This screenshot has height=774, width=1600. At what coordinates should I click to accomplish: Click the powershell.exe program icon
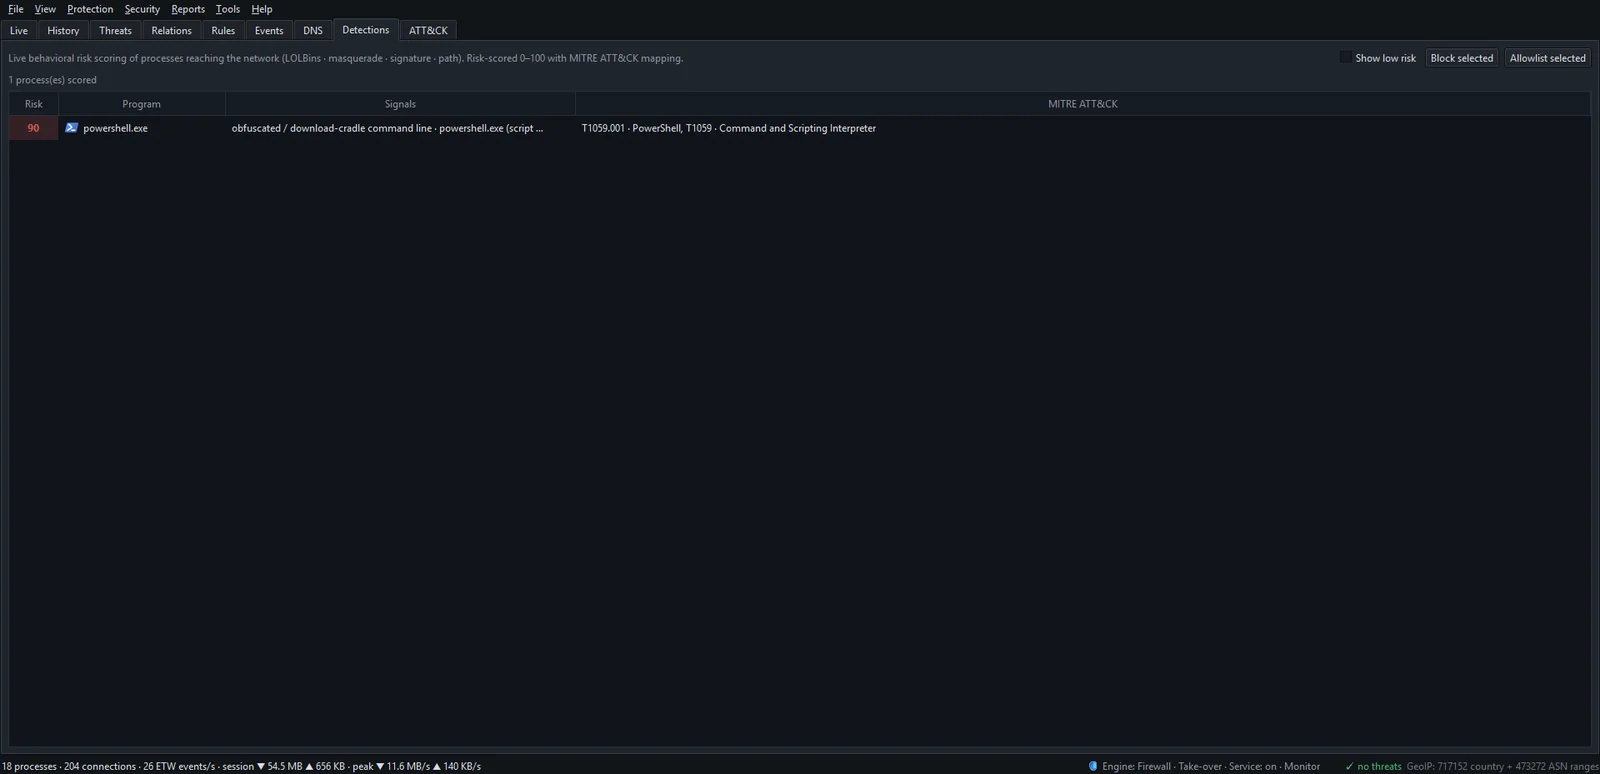point(71,128)
